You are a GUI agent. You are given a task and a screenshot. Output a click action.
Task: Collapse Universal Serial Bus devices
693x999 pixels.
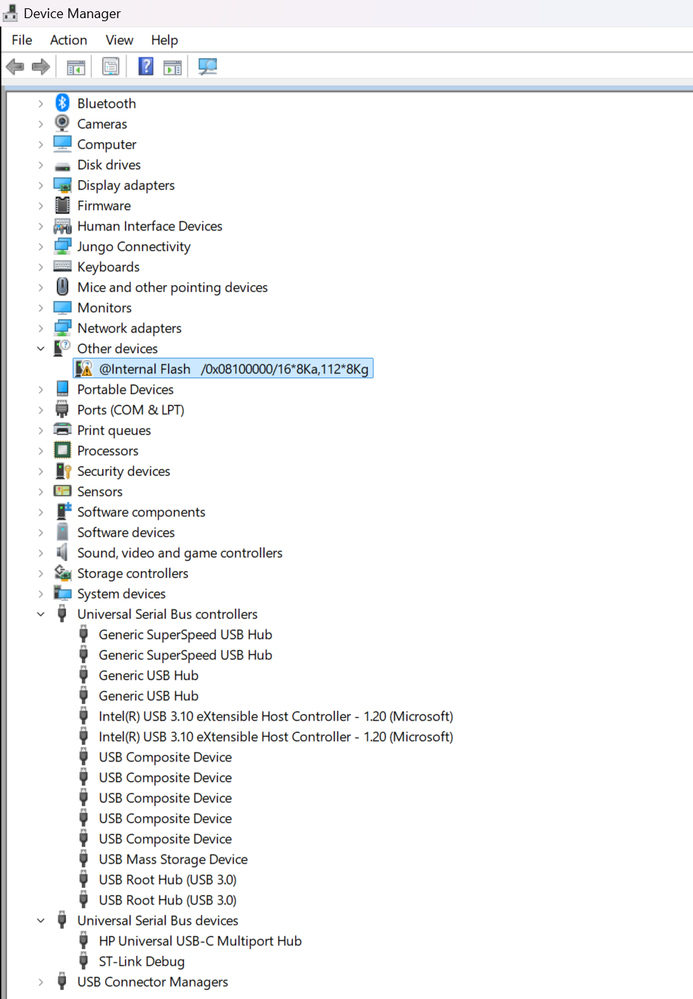41,921
